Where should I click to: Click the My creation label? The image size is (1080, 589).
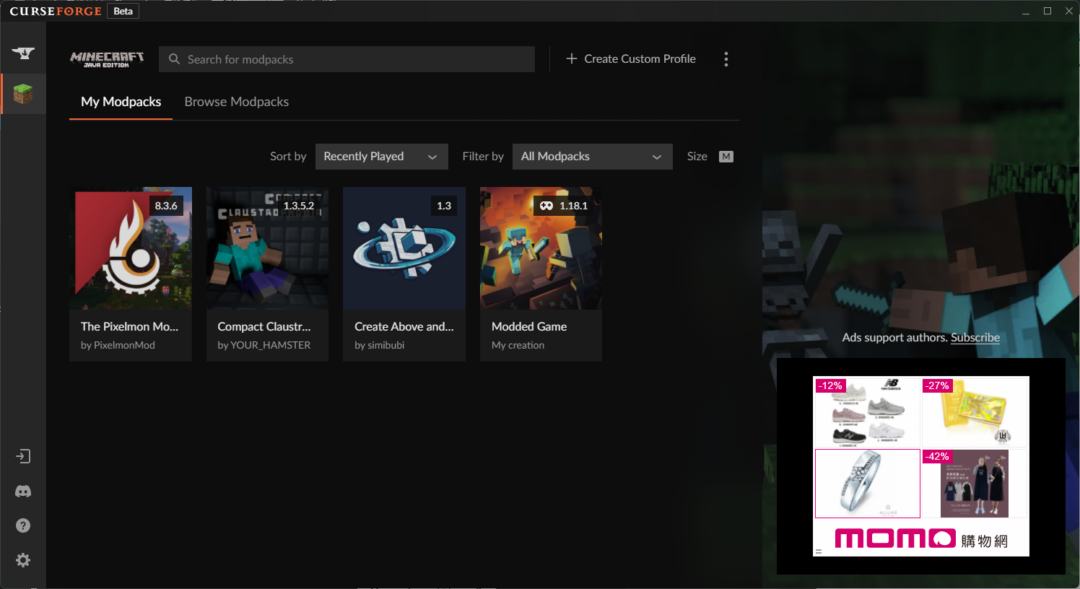pyautogui.click(x=518, y=345)
